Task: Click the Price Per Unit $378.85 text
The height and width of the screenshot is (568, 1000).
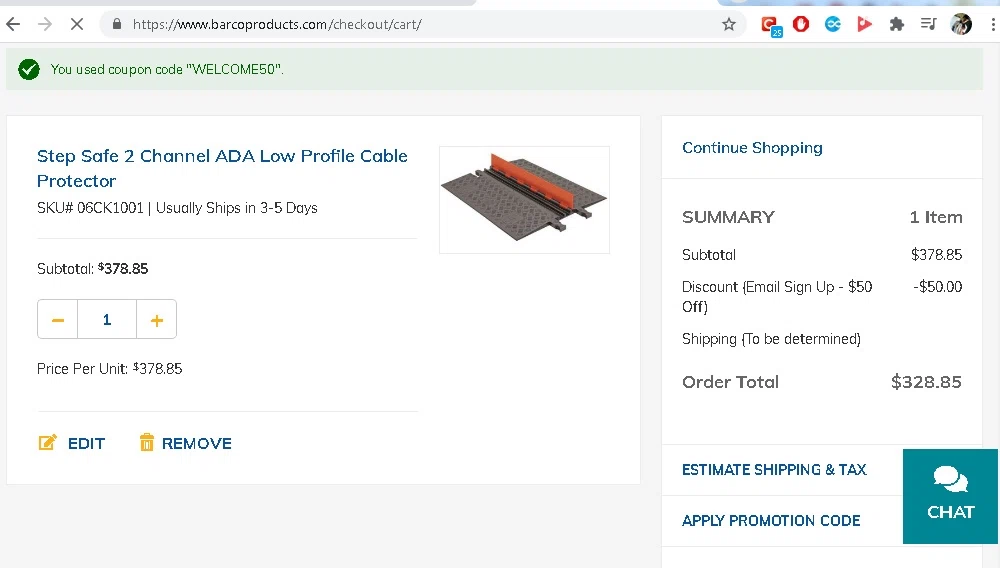Action: click(110, 368)
